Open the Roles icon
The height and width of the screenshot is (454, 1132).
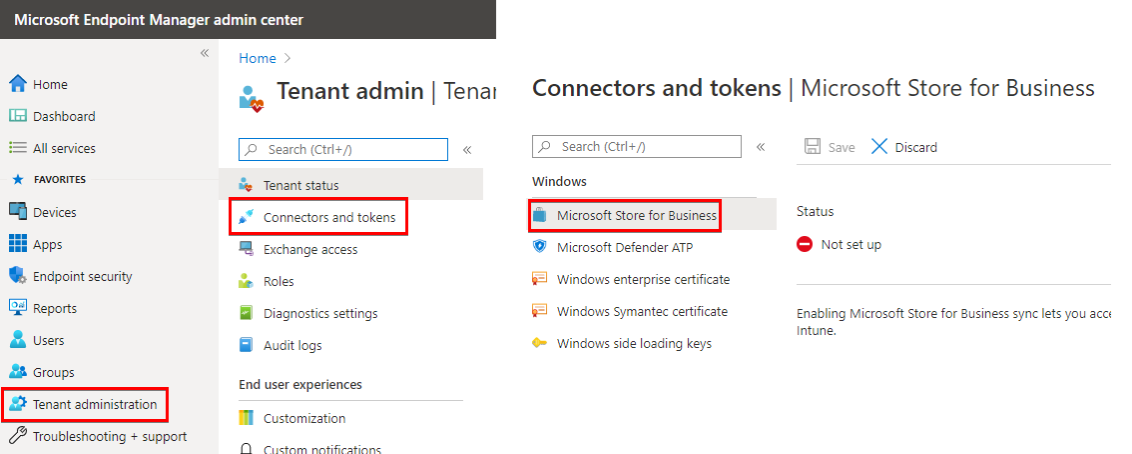coord(247,281)
